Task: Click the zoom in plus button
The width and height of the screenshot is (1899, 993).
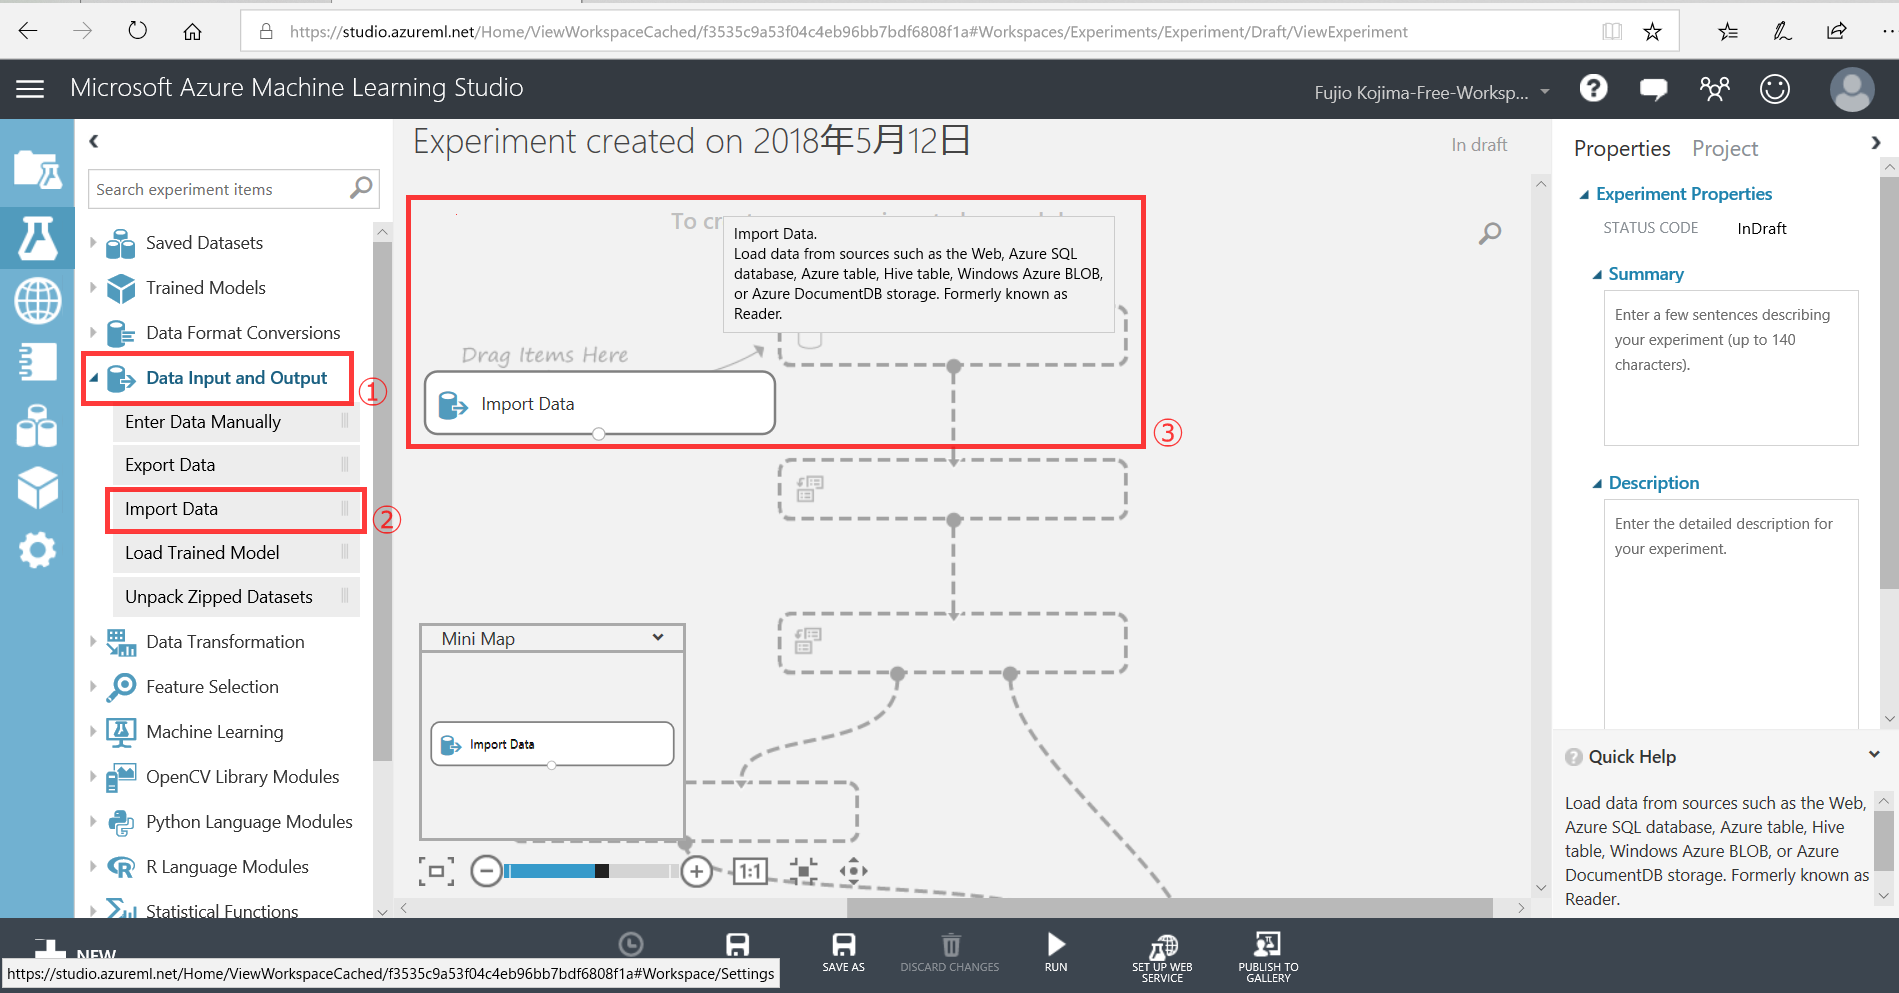Action: (696, 871)
